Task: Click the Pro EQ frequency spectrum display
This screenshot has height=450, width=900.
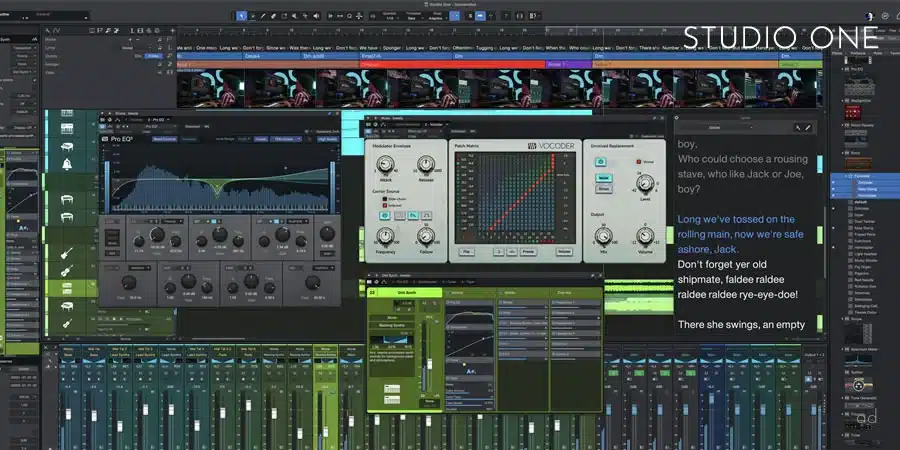Action: click(218, 181)
